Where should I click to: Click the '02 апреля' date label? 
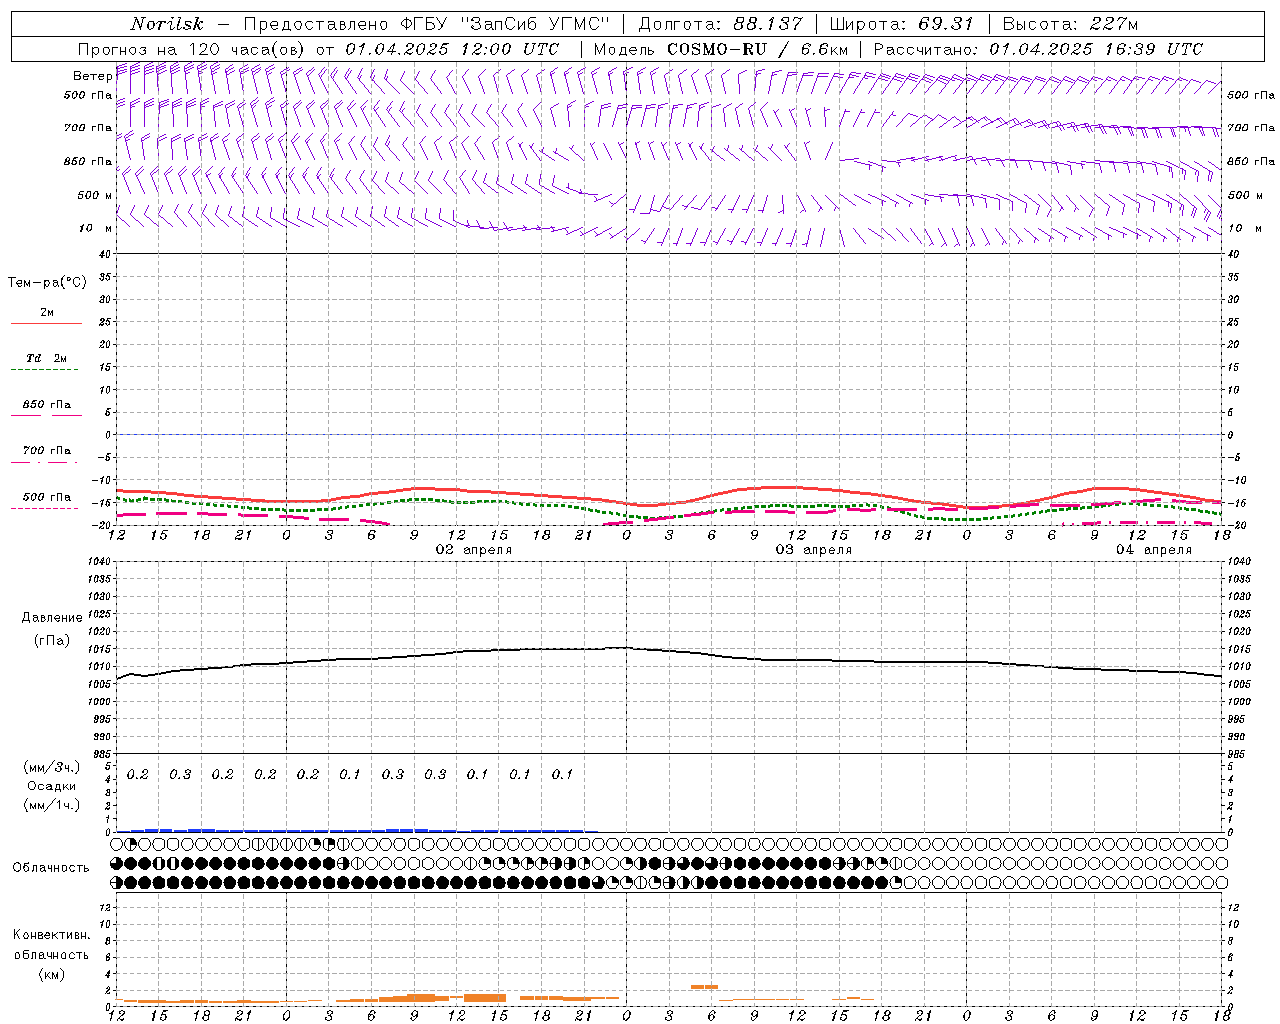coord(474,550)
